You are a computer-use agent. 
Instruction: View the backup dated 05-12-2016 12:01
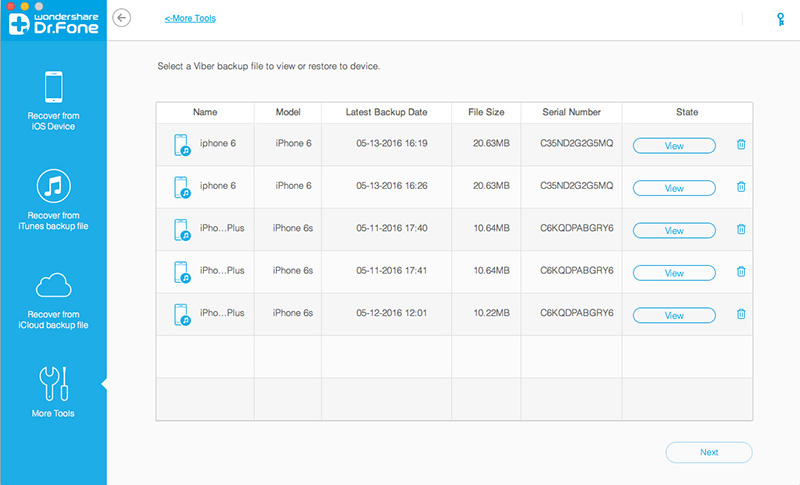tap(674, 315)
